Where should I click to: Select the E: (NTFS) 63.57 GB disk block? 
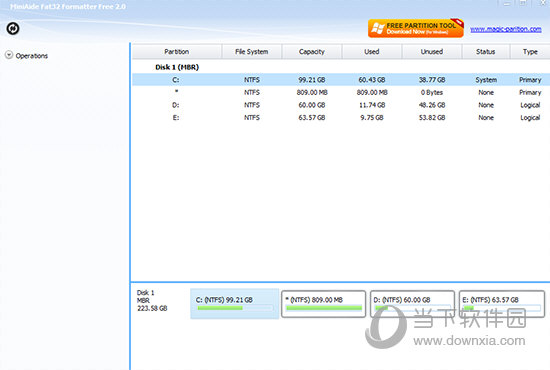coord(502,304)
